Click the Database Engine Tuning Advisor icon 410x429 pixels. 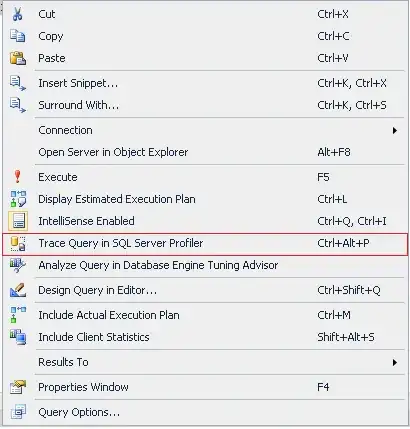pyautogui.click(x=18, y=265)
